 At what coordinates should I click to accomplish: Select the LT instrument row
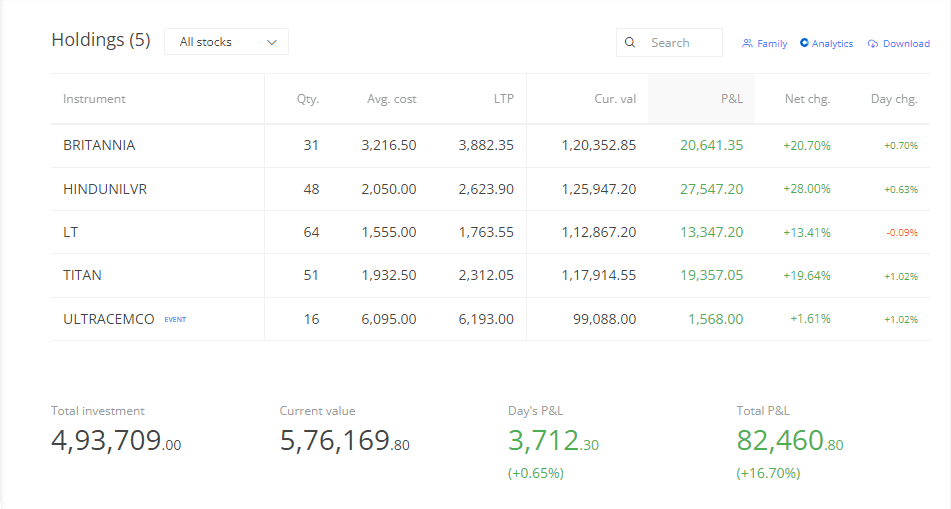[490, 232]
